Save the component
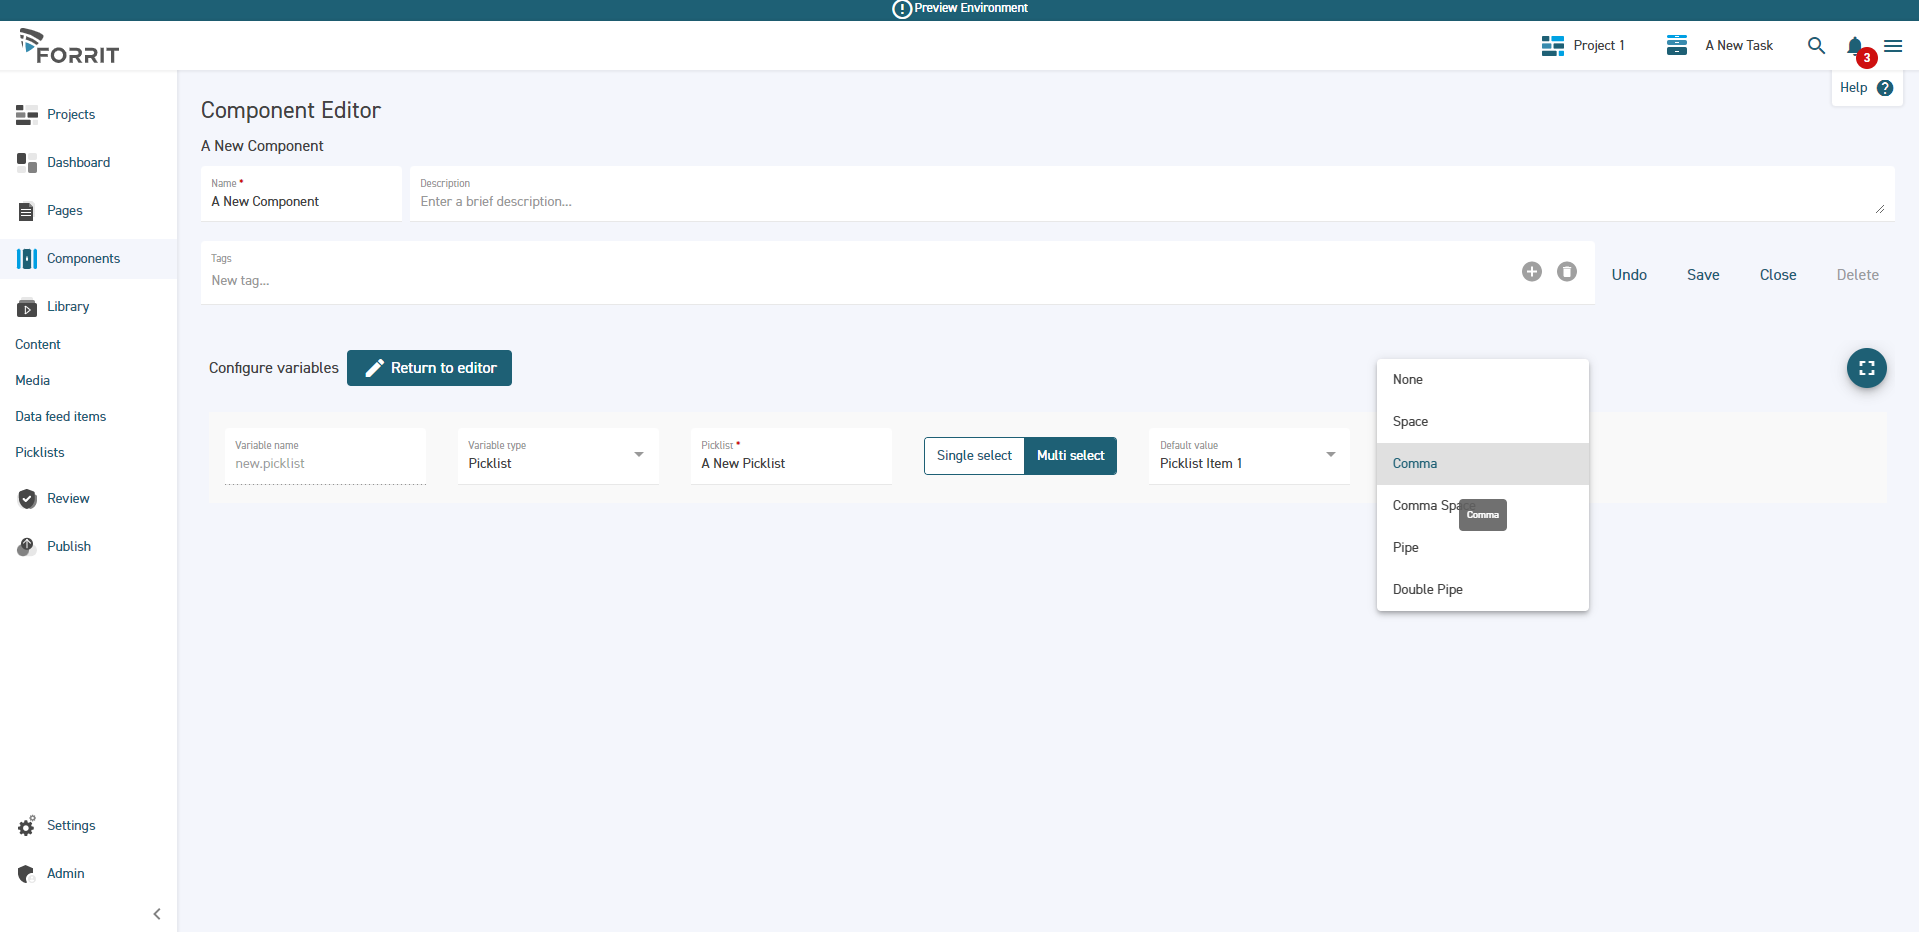The image size is (1919, 932). (1702, 275)
